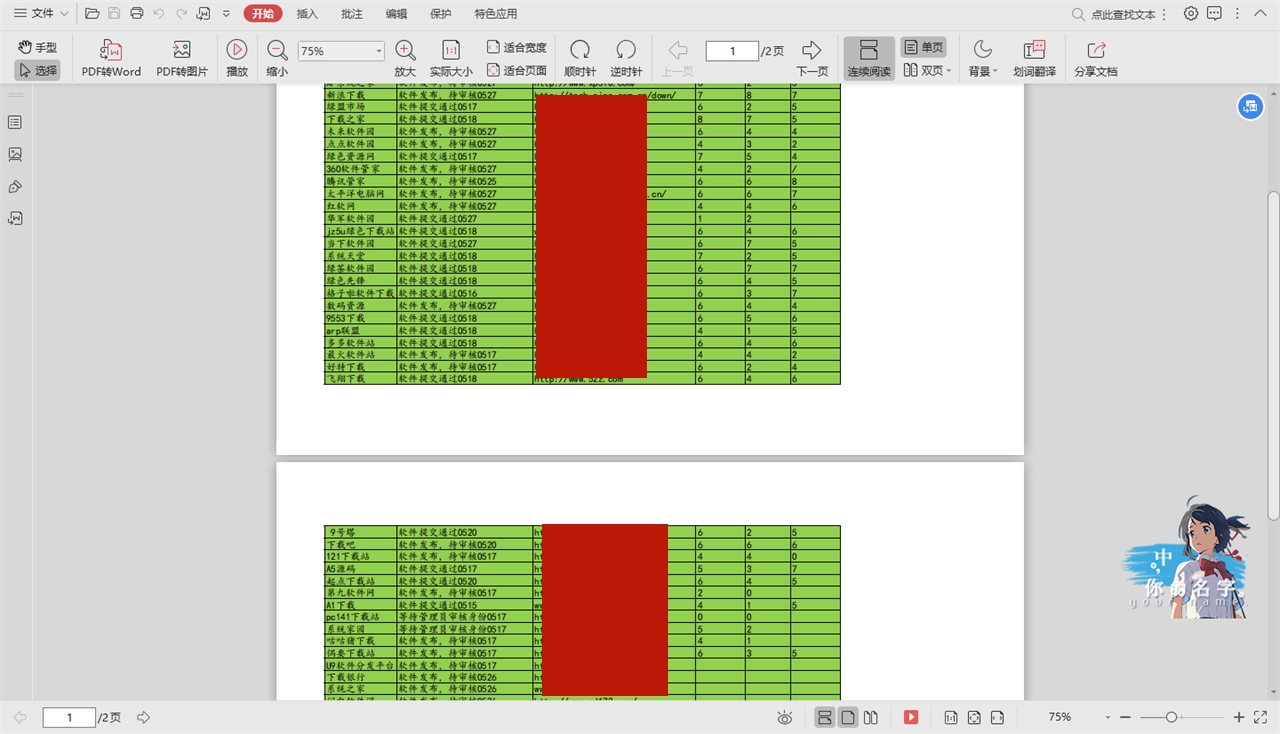Toggle 连续阅读 continuous reading mode
Image resolution: width=1280 pixels, height=734 pixels.
(x=868, y=58)
